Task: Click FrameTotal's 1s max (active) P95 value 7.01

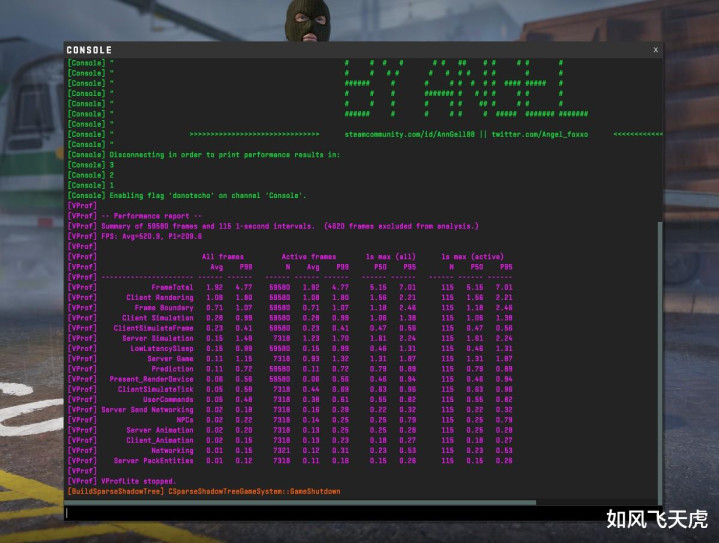Action: [503, 288]
